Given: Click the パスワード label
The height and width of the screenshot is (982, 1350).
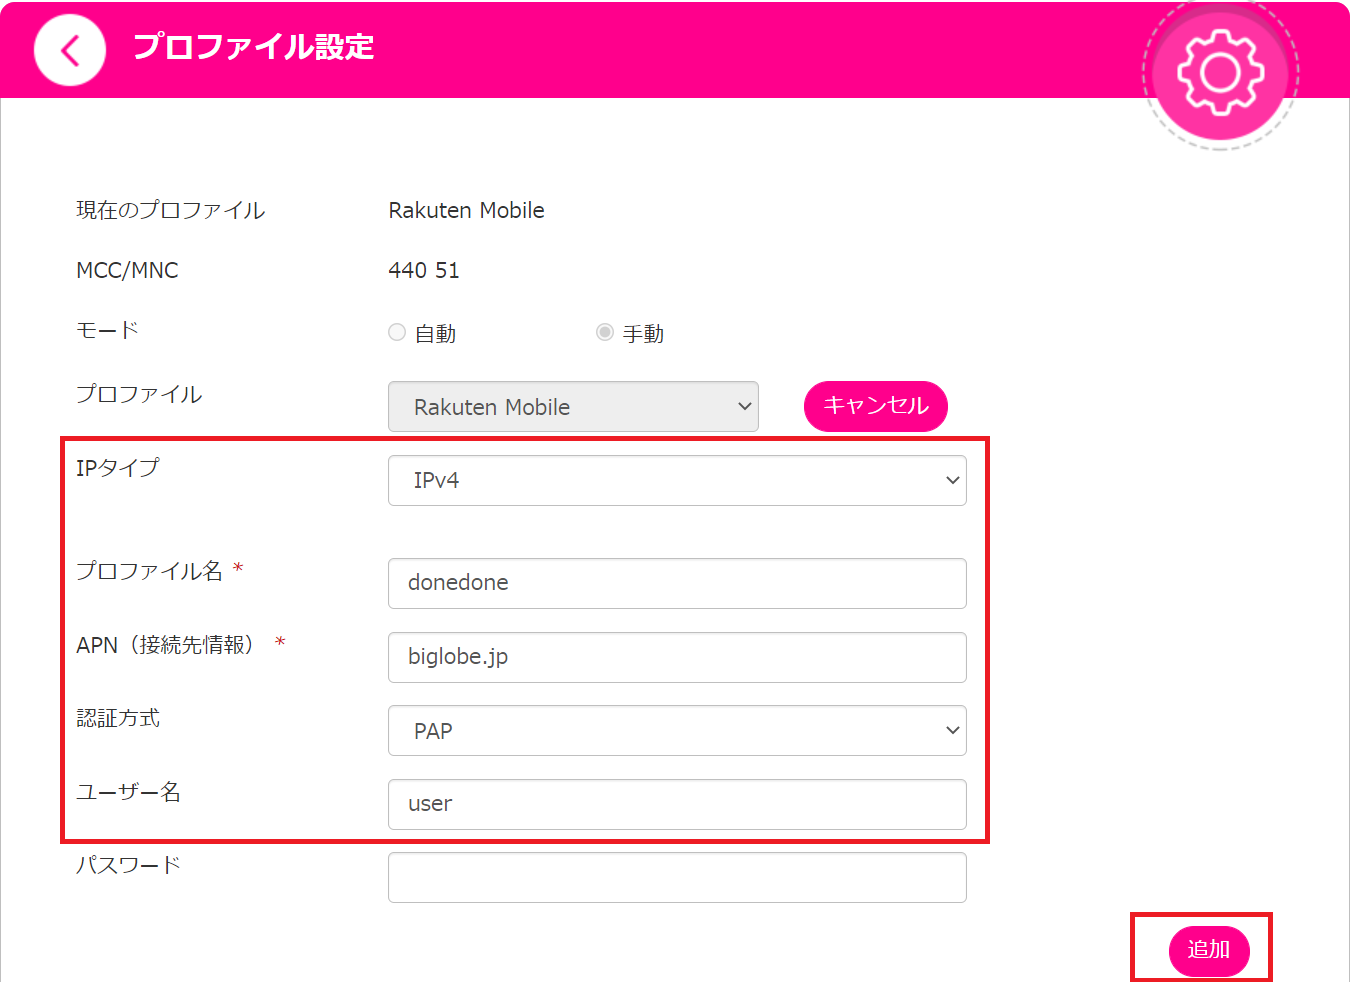Looking at the screenshot, I should pyautogui.click(x=128, y=865).
